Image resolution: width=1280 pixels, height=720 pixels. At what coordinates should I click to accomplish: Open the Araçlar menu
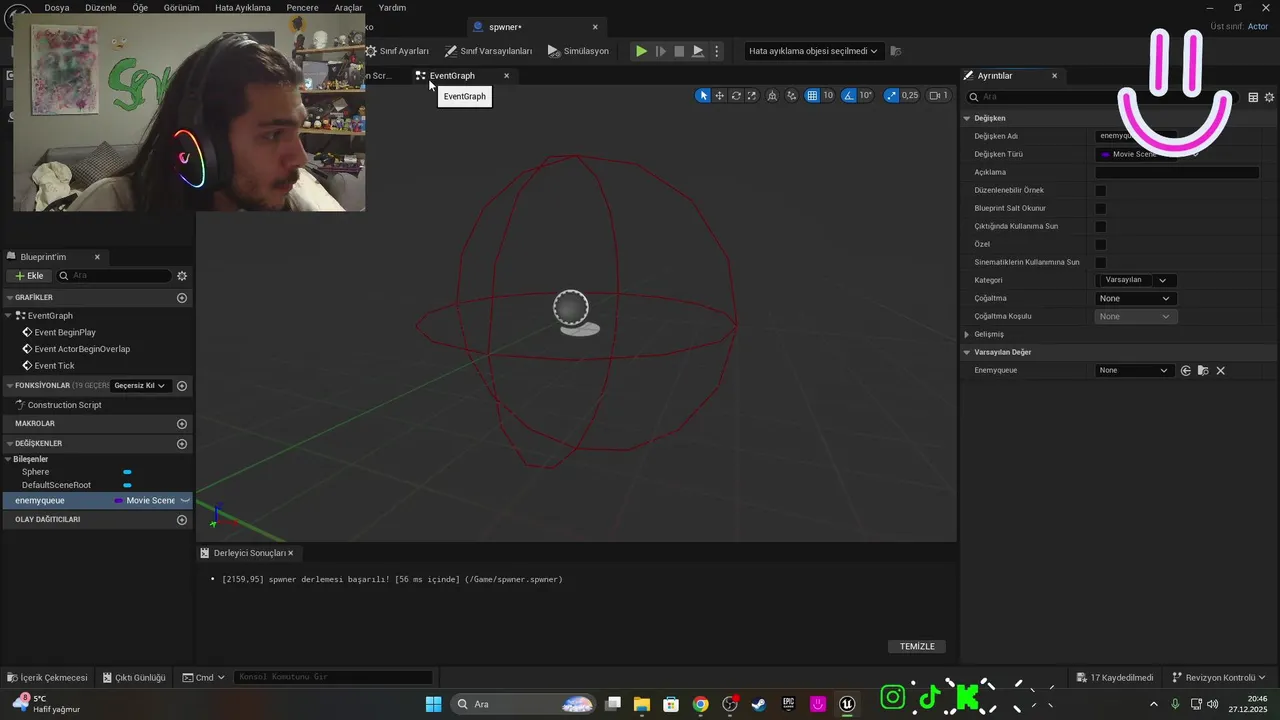click(348, 7)
